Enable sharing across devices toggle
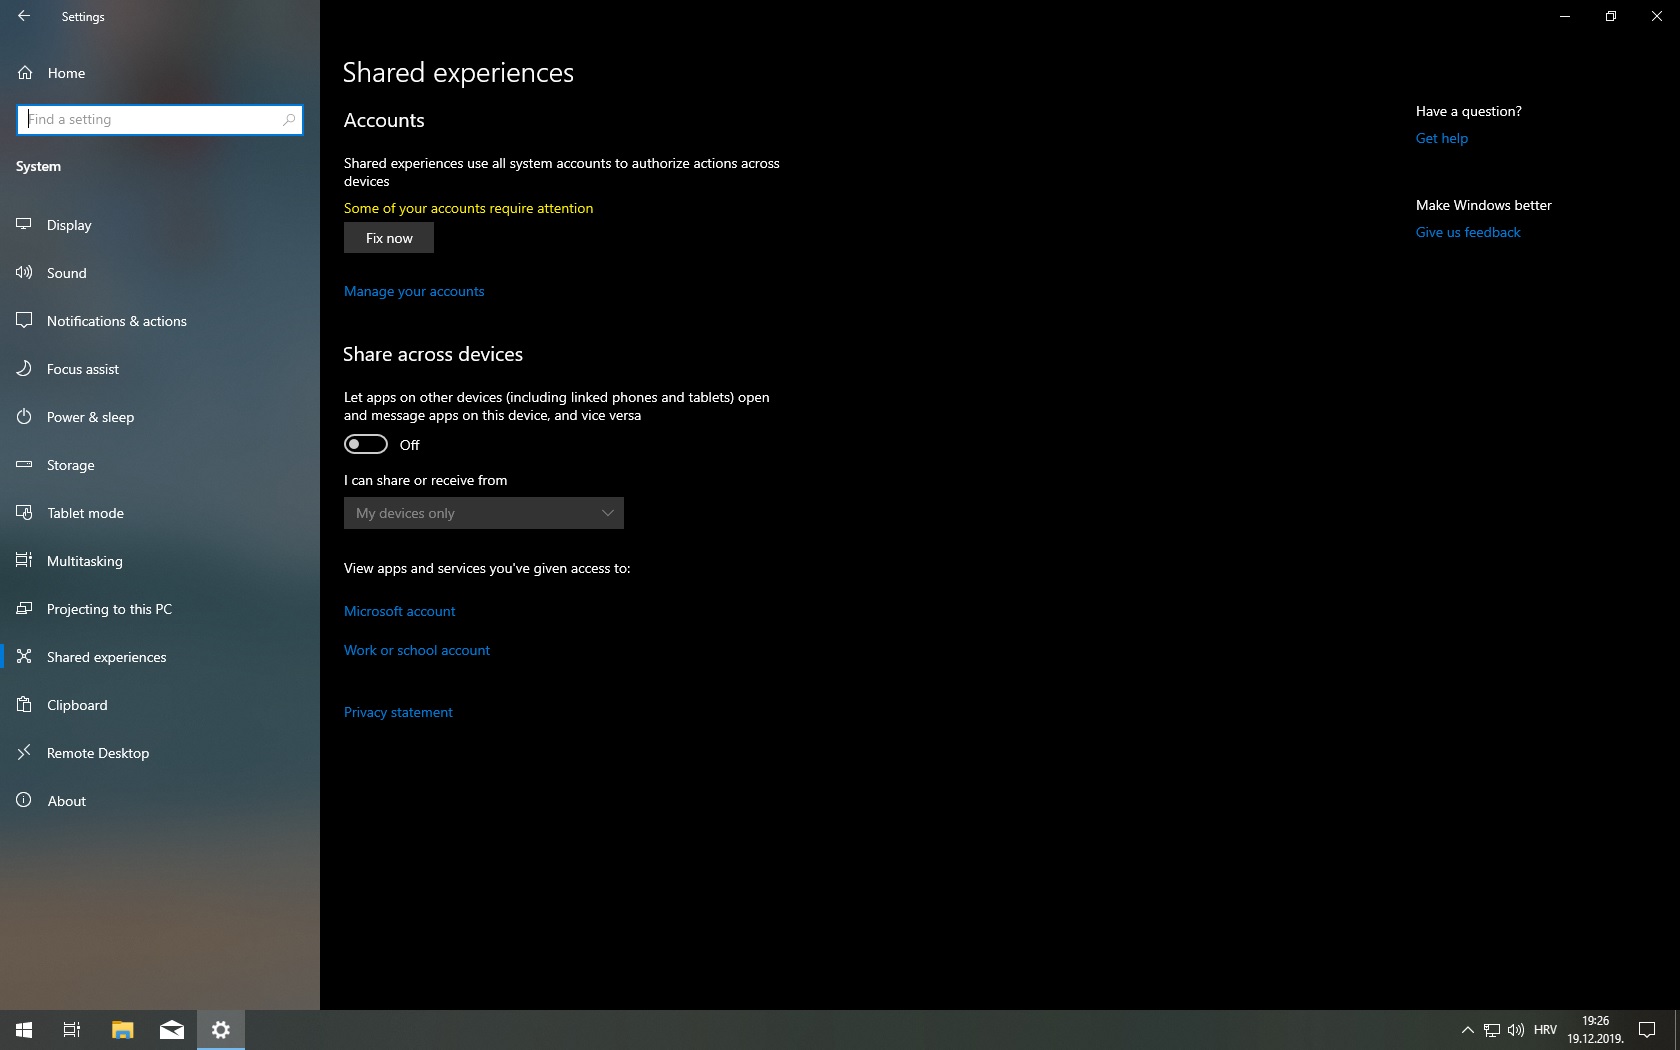Viewport: 1680px width, 1050px height. click(x=366, y=444)
